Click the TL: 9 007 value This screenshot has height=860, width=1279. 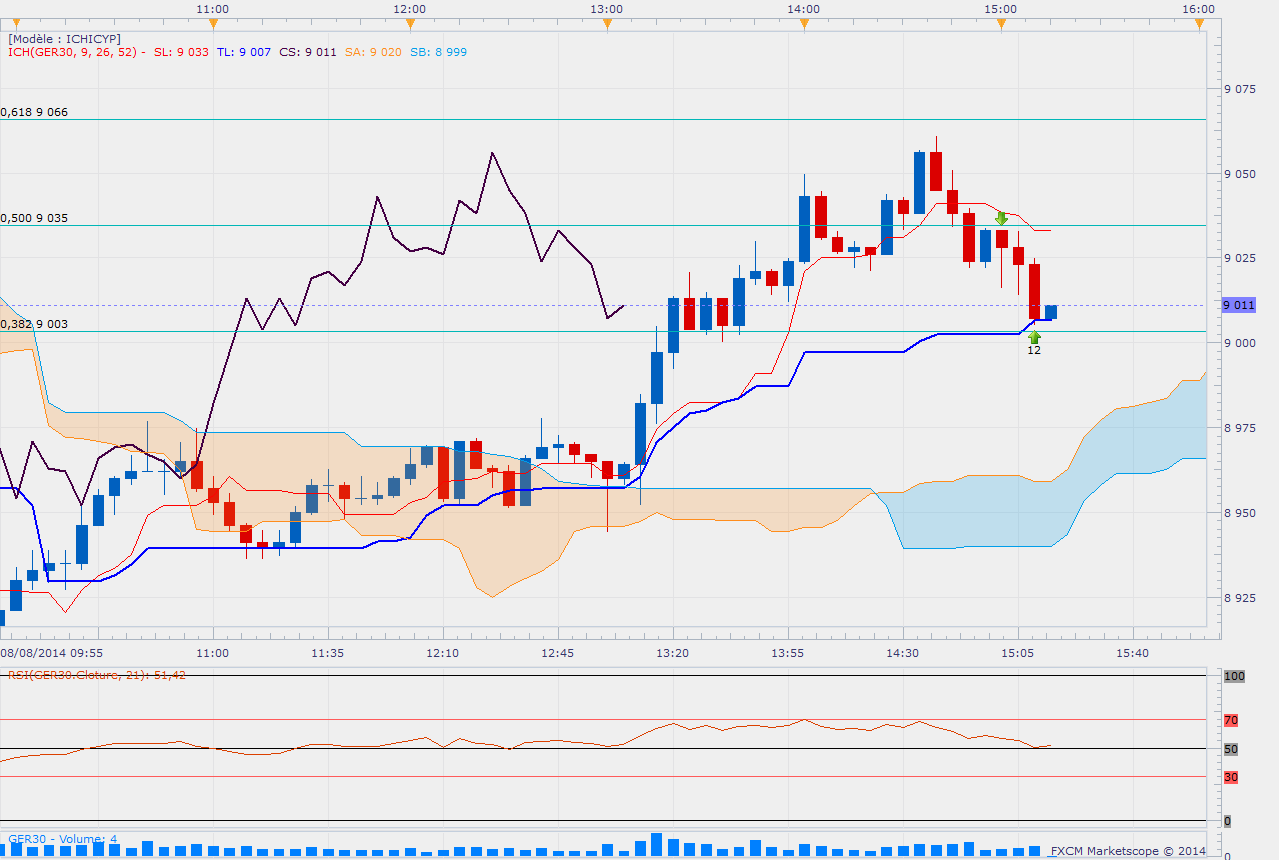244,52
